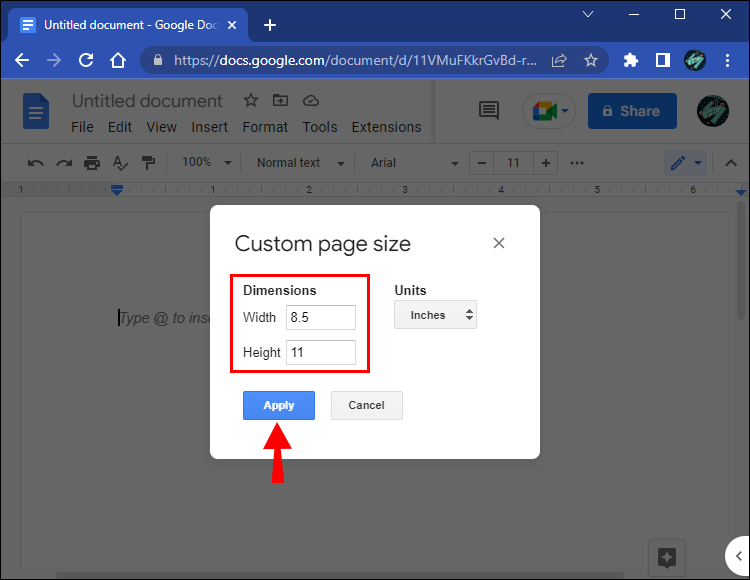The image size is (750, 580).
Task: Click the spelling and grammar check icon
Action: point(120,163)
